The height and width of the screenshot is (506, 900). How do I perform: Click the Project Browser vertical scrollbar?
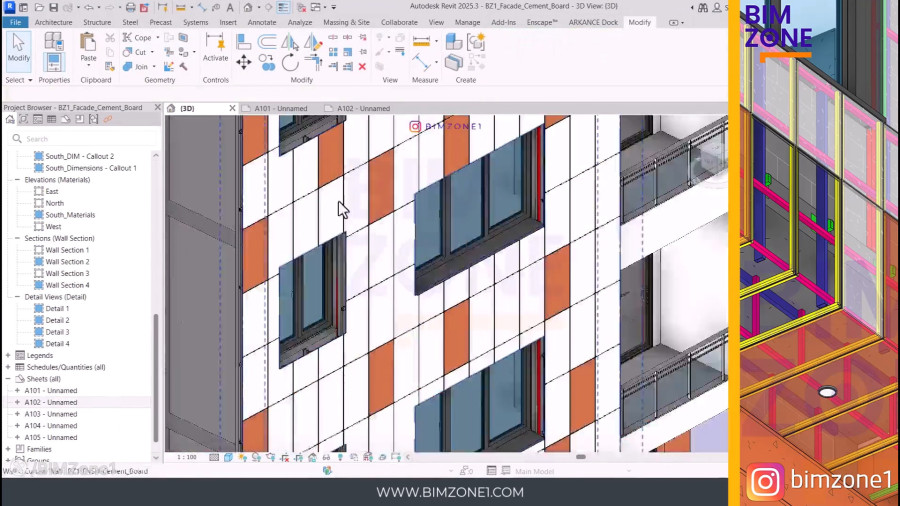156,377
